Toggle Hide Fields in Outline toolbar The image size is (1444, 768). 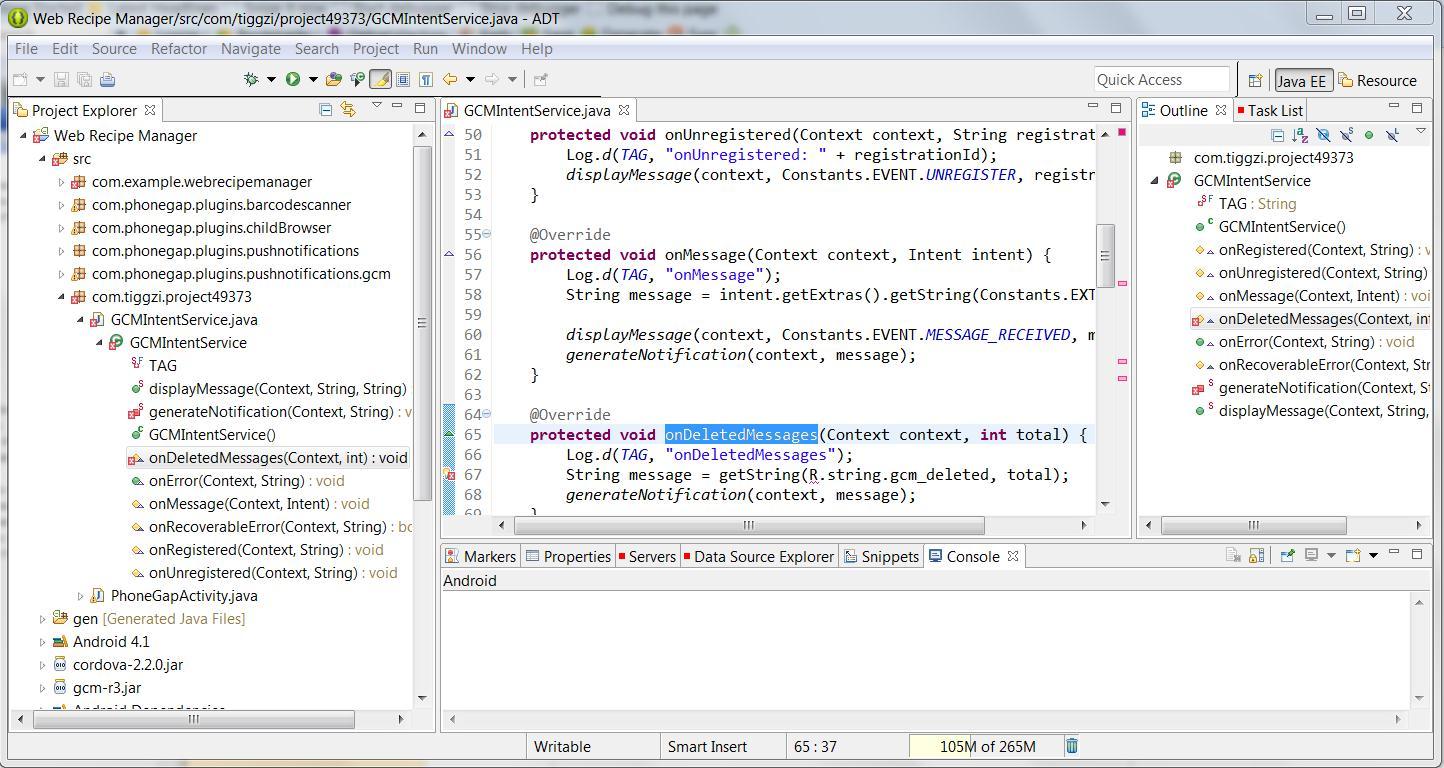pos(1323,135)
